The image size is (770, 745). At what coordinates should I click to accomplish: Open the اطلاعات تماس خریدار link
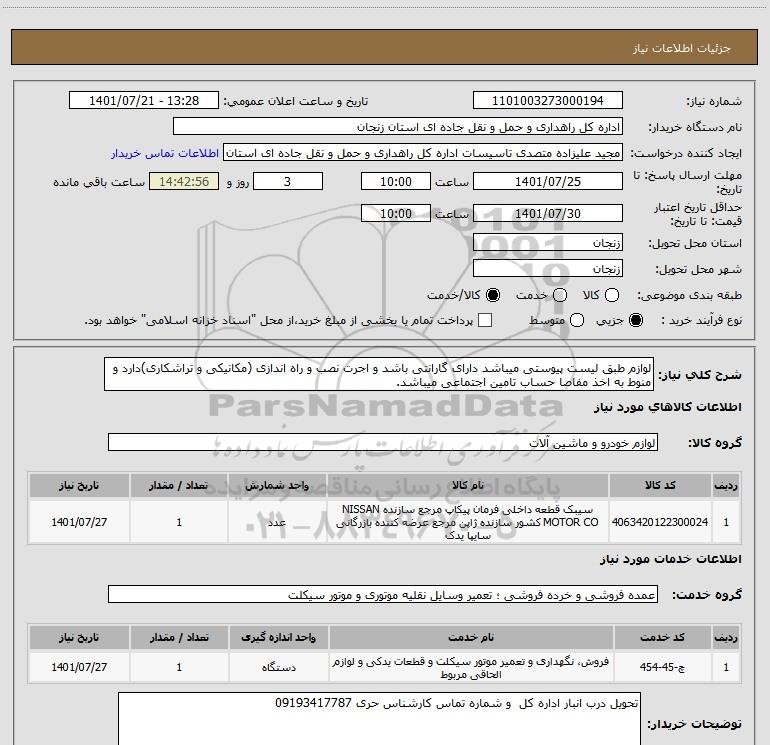(165, 153)
